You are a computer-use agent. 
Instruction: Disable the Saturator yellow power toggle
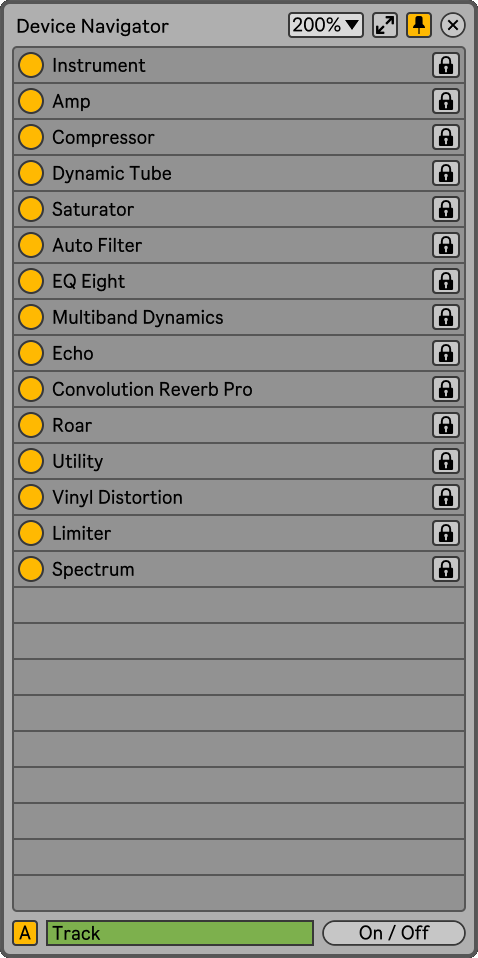[31, 210]
